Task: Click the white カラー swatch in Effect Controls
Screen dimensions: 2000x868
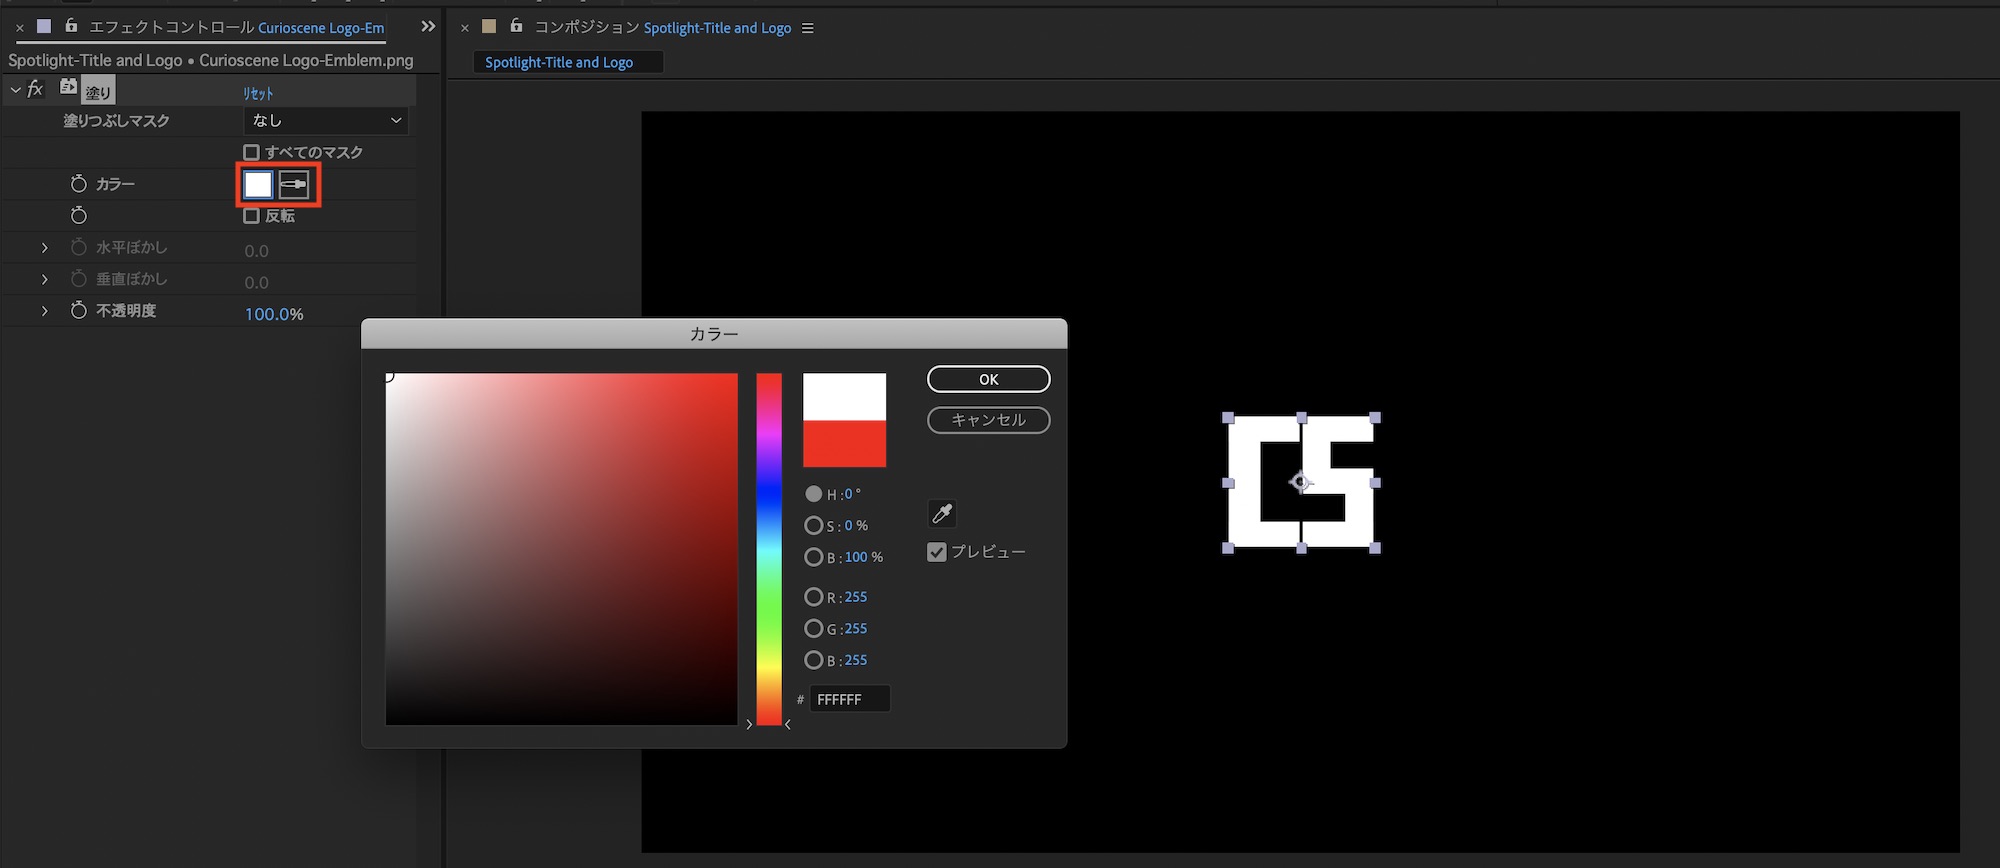Action: [258, 184]
